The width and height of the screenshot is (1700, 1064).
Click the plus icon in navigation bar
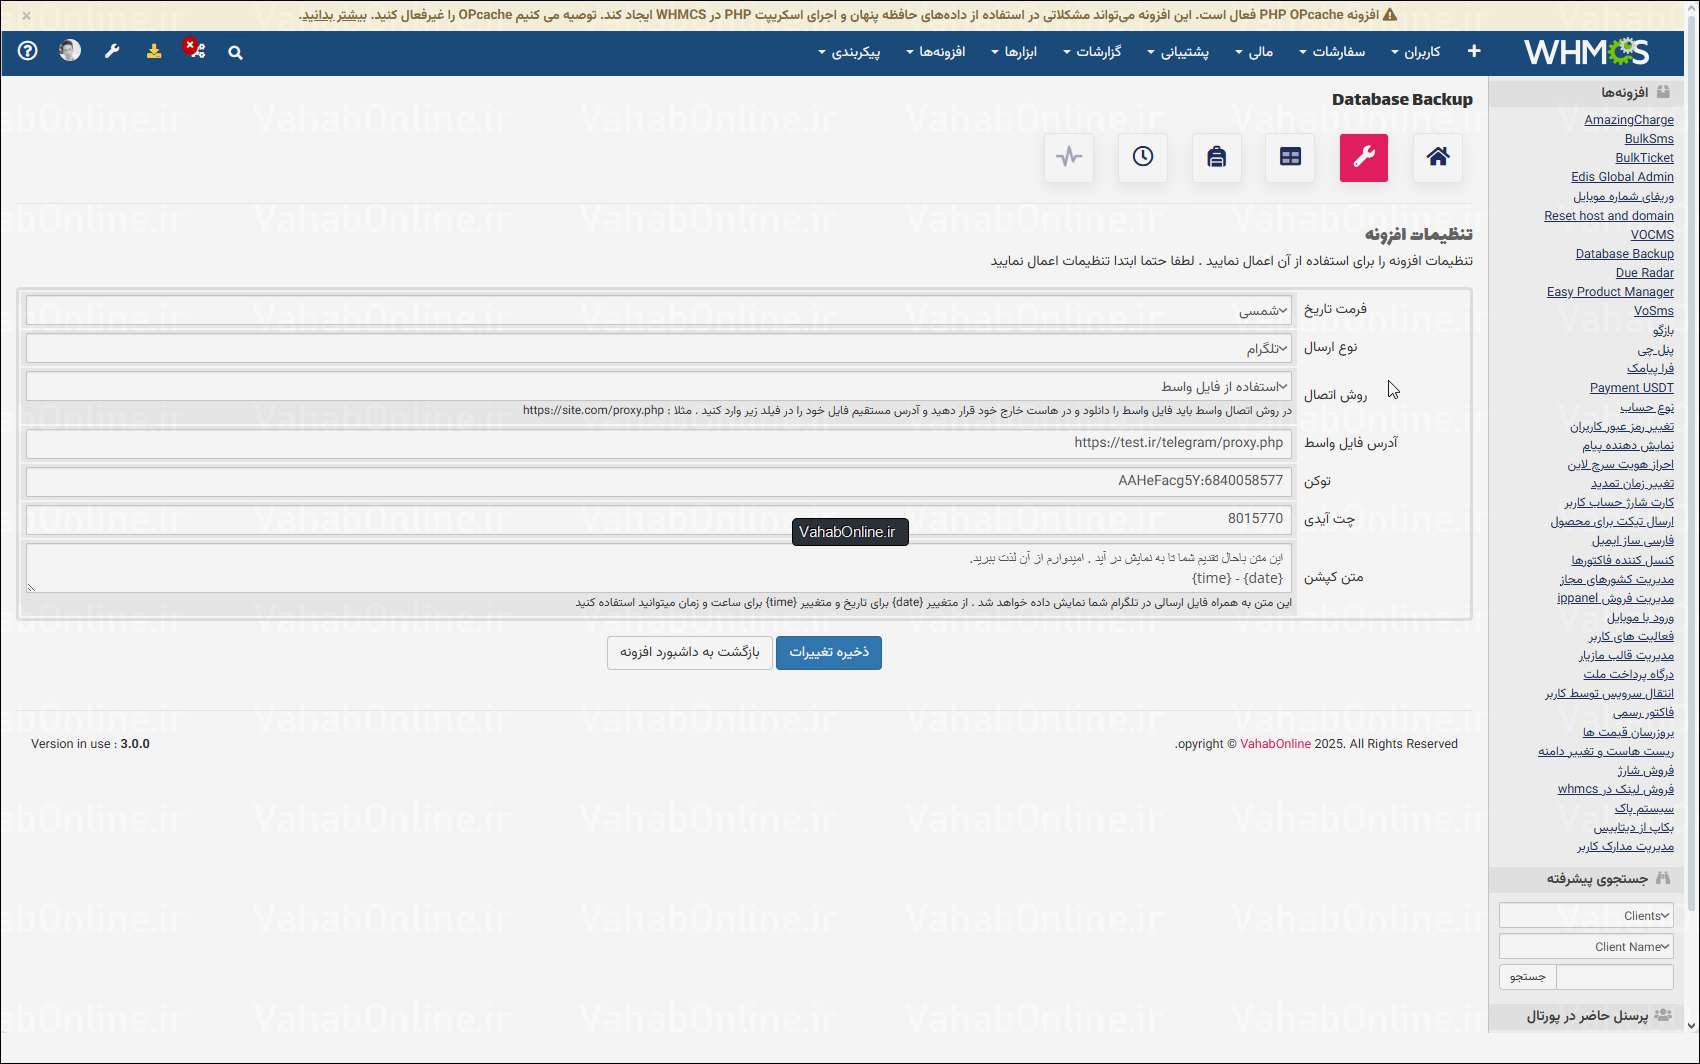click(1474, 51)
